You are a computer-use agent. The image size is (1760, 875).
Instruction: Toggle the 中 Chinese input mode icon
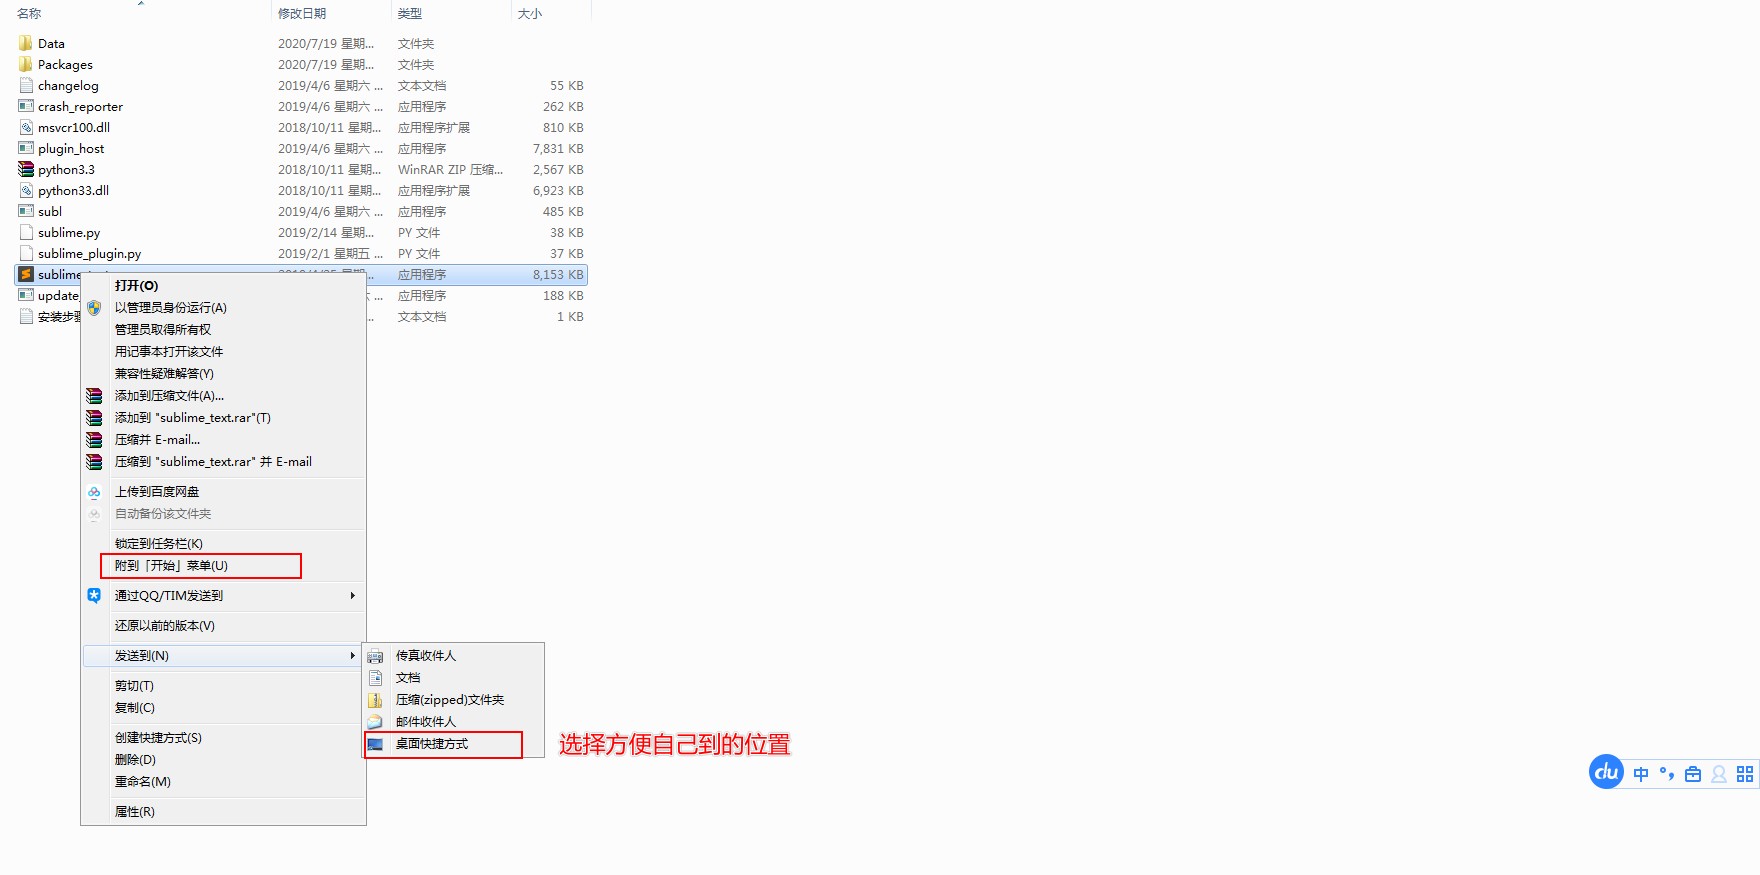click(x=1641, y=774)
